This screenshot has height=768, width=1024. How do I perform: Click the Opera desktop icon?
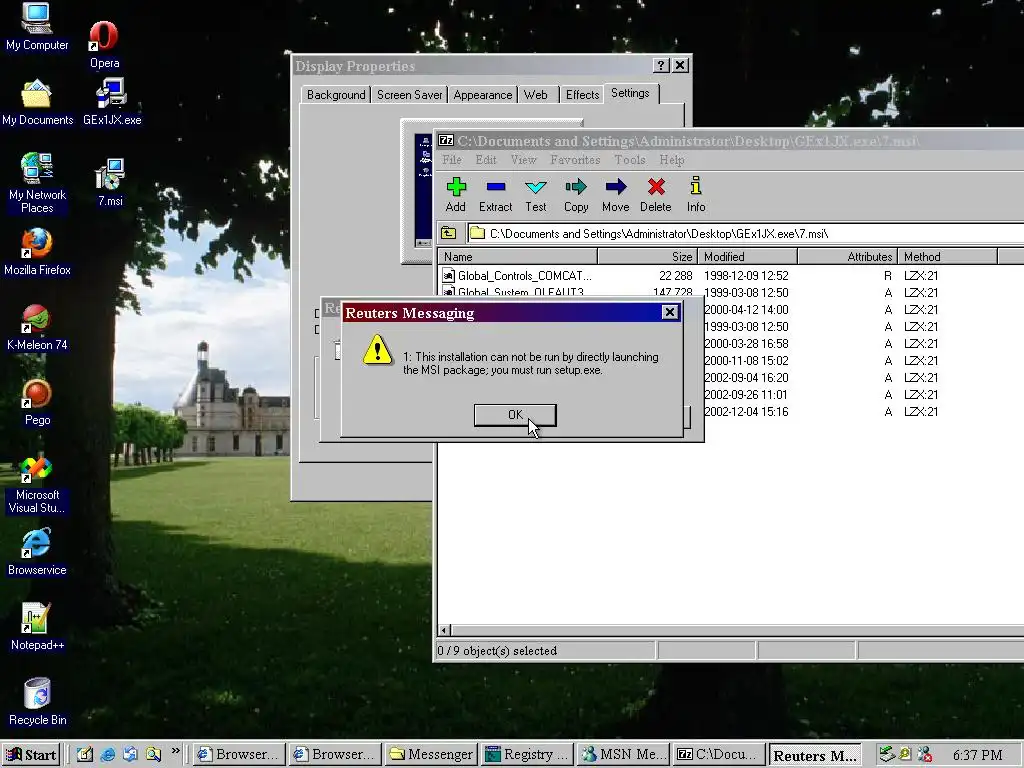coord(104,44)
